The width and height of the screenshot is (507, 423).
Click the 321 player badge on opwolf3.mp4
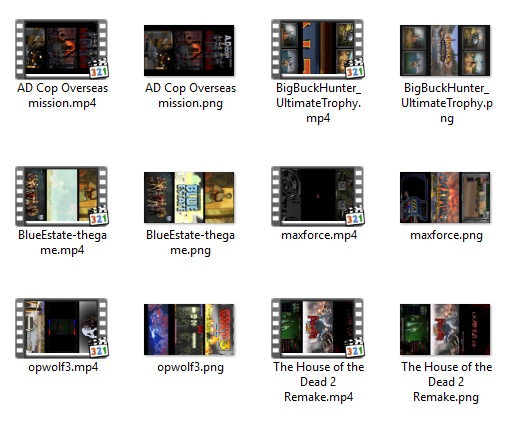click(98, 348)
